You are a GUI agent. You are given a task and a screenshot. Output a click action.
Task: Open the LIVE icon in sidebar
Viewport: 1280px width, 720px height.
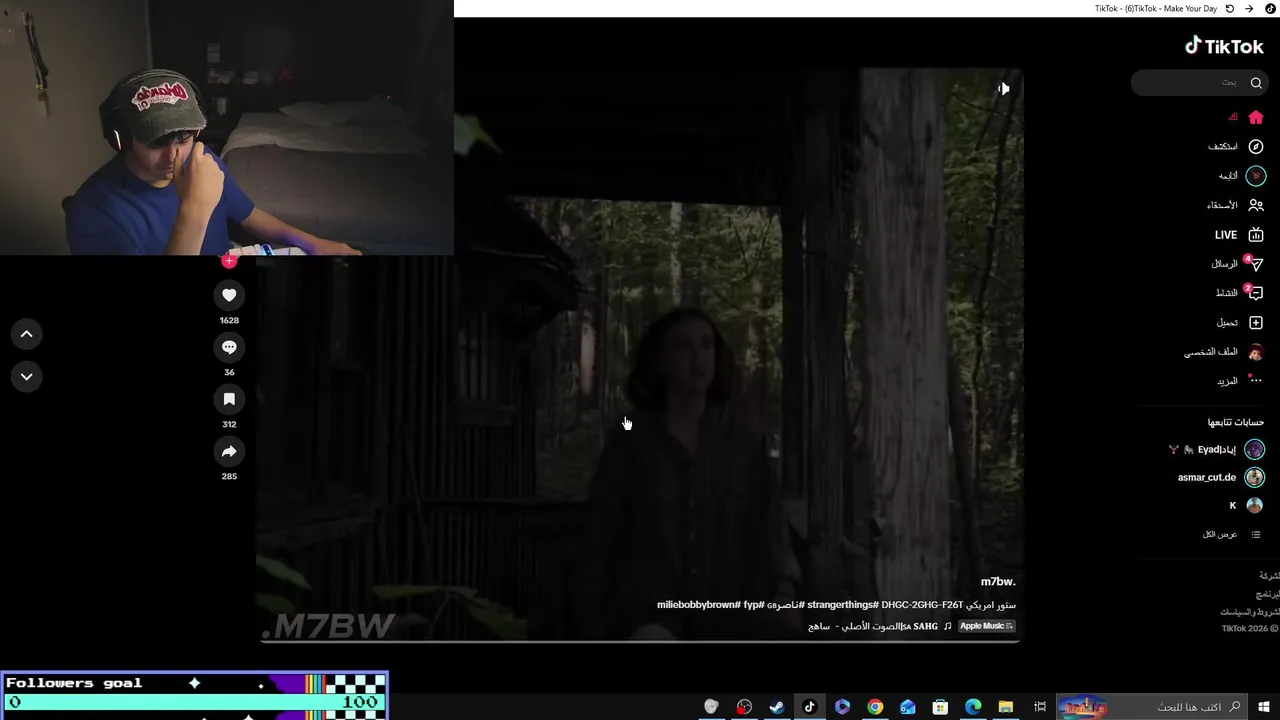[1256, 235]
